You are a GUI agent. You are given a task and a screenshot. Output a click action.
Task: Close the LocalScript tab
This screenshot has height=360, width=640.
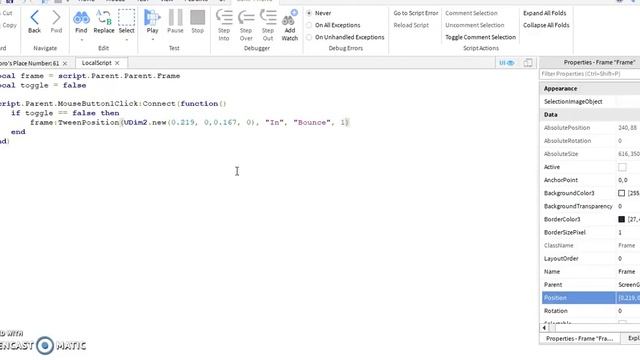117,63
